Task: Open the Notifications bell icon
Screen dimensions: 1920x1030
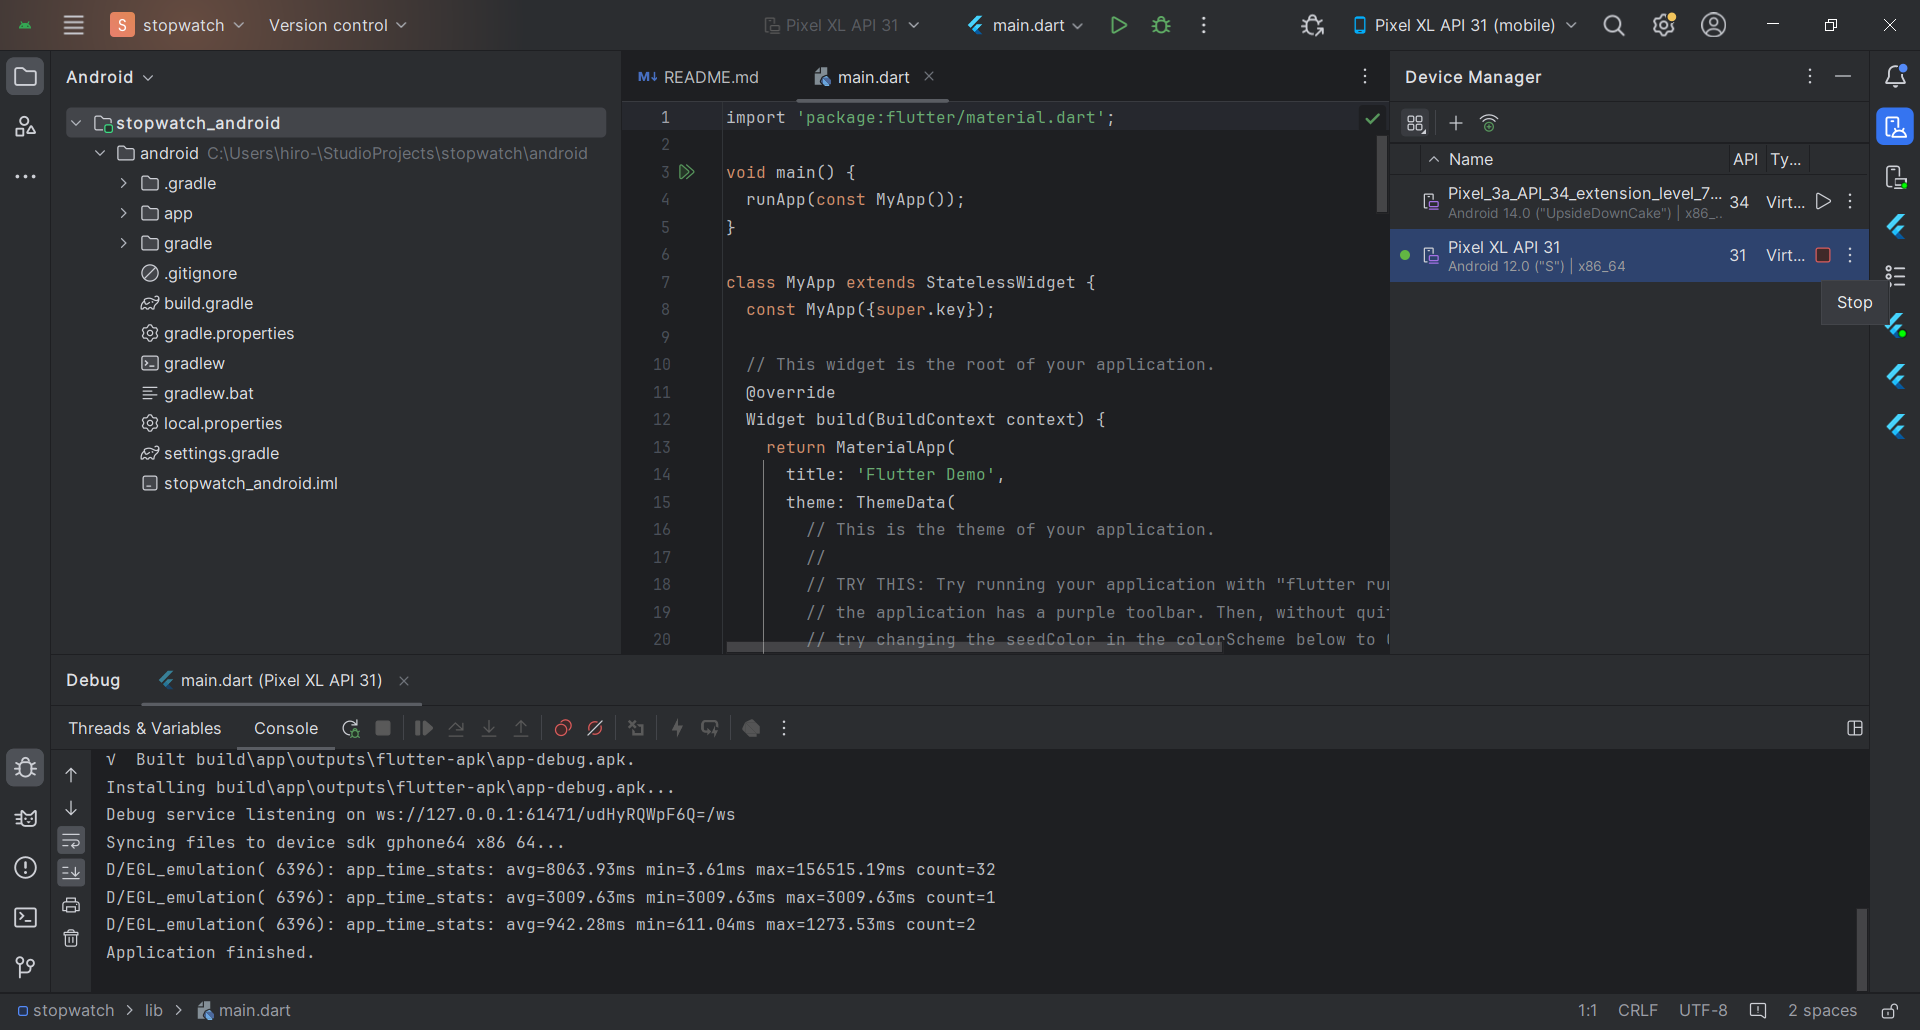Action: [1894, 77]
